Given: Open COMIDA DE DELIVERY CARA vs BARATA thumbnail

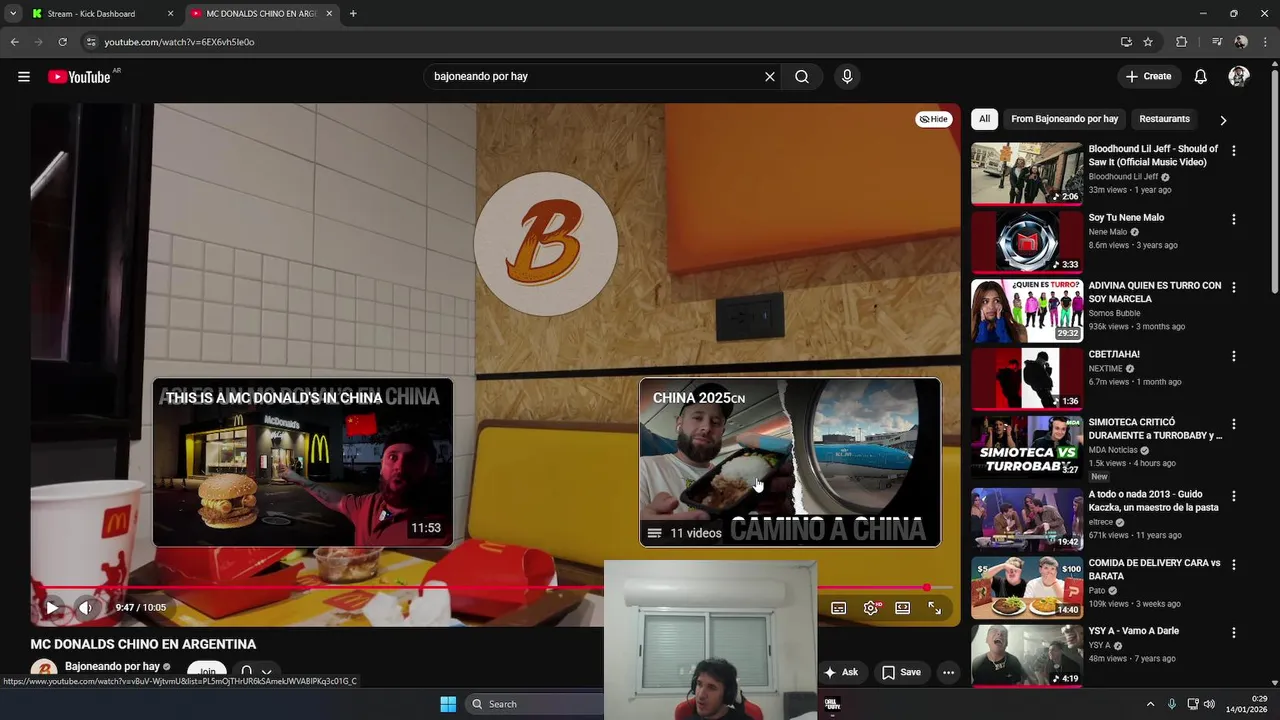Looking at the screenshot, I should pyautogui.click(x=1027, y=588).
